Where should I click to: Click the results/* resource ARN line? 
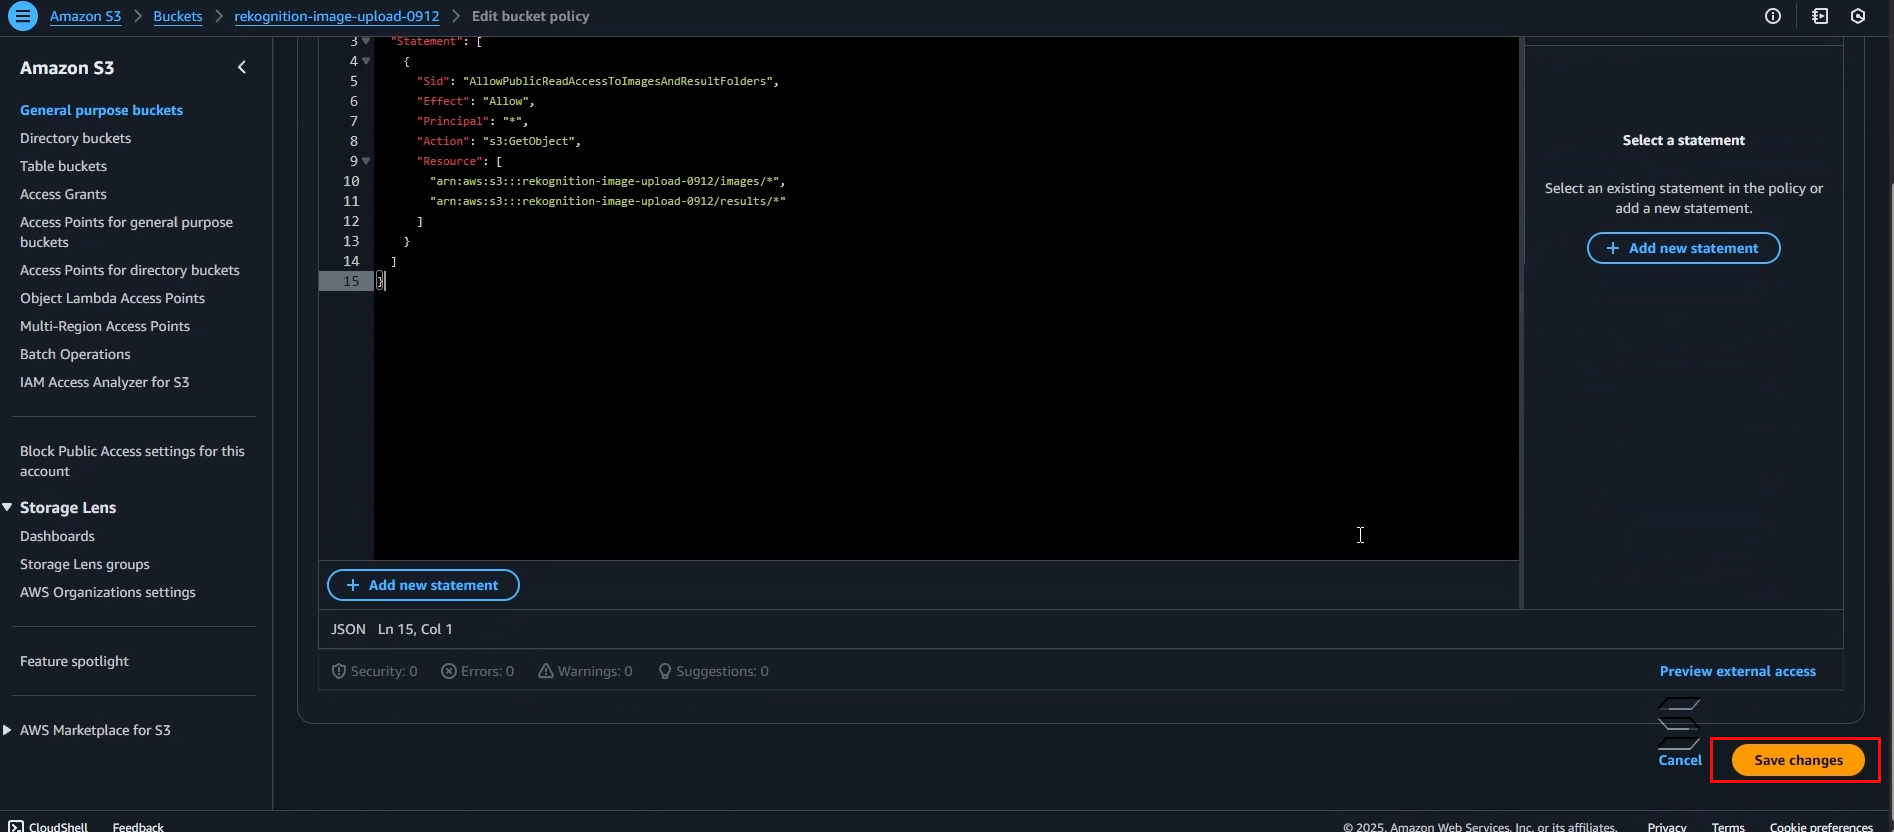point(608,201)
